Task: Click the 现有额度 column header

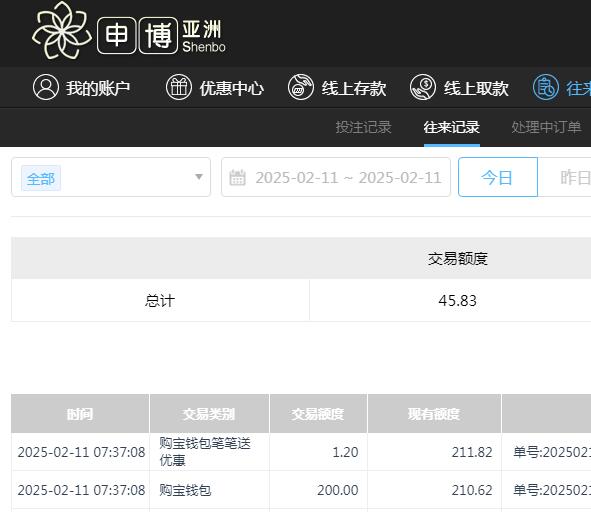Action: pyautogui.click(x=434, y=414)
